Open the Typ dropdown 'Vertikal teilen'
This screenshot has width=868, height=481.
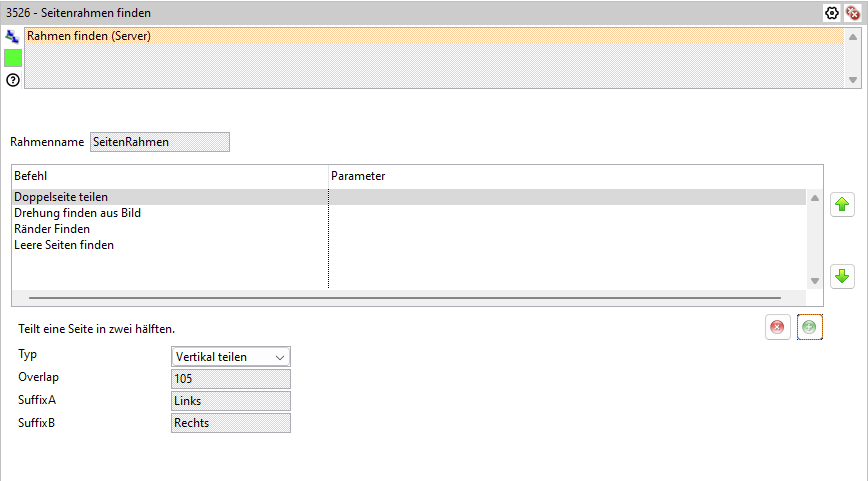[231, 357]
